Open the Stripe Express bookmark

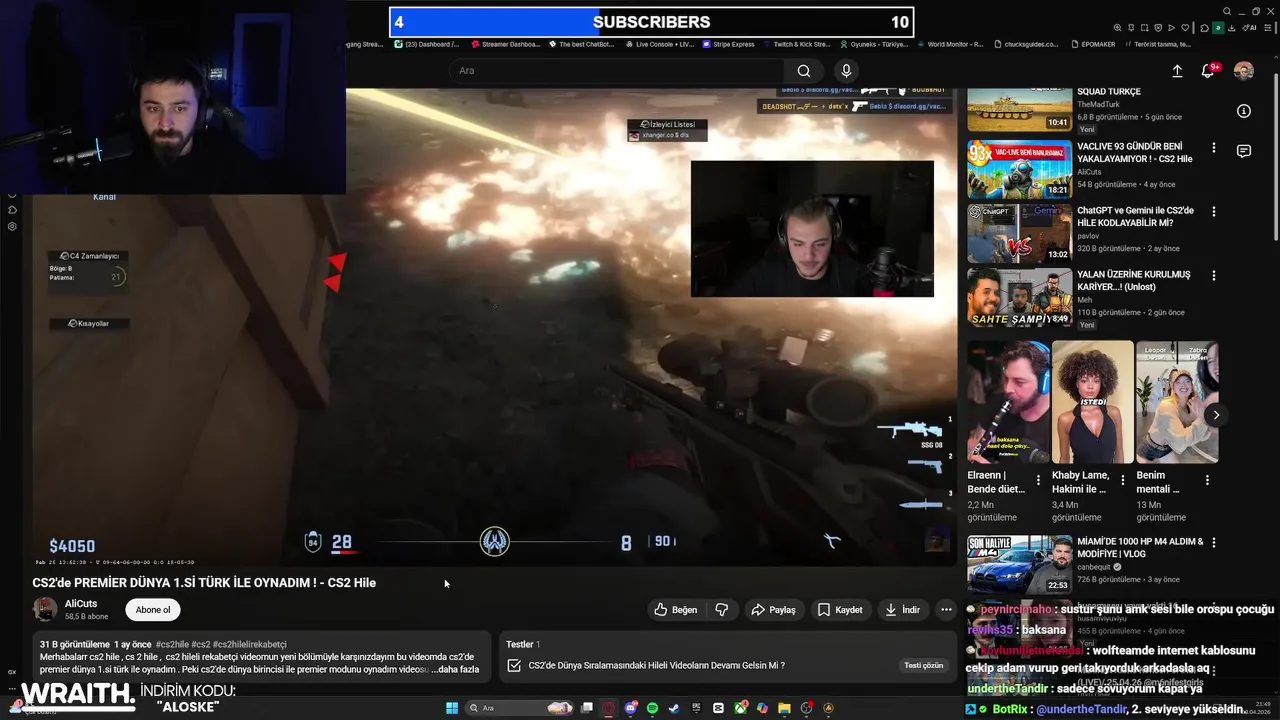tap(728, 44)
